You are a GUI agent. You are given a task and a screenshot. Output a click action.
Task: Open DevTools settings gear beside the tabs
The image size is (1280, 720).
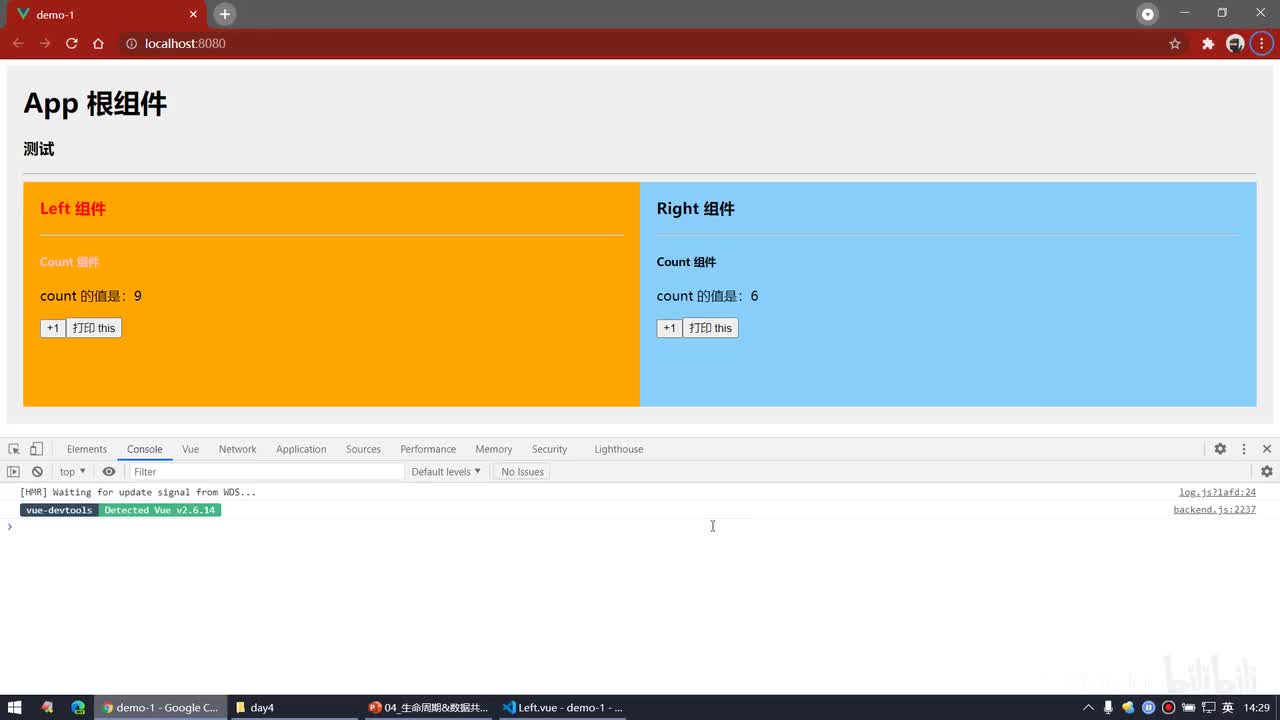point(1220,449)
